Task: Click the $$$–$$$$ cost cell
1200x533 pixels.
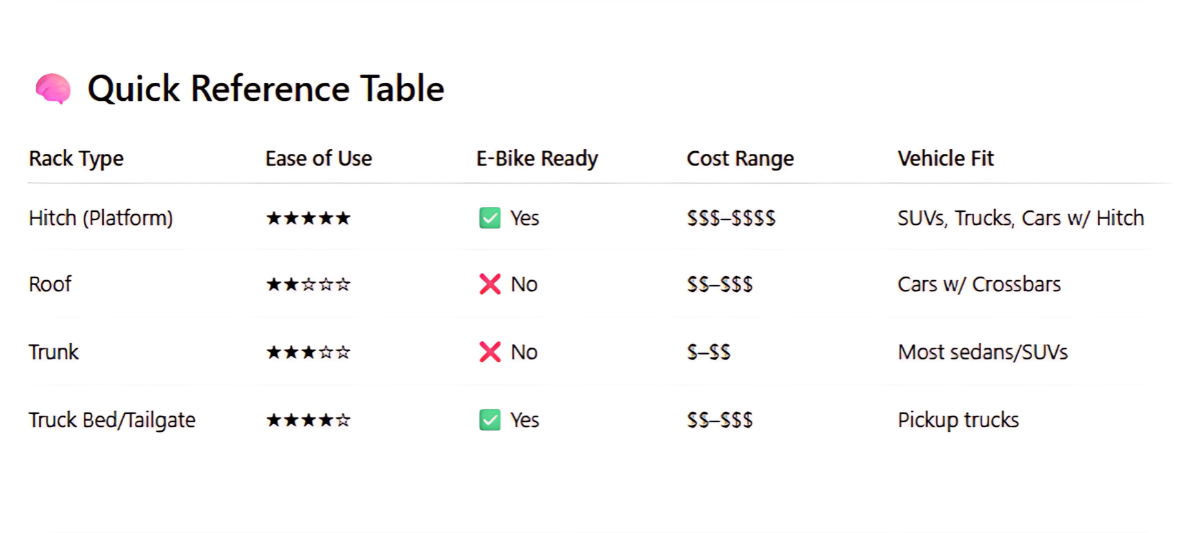Action: (x=731, y=218)
